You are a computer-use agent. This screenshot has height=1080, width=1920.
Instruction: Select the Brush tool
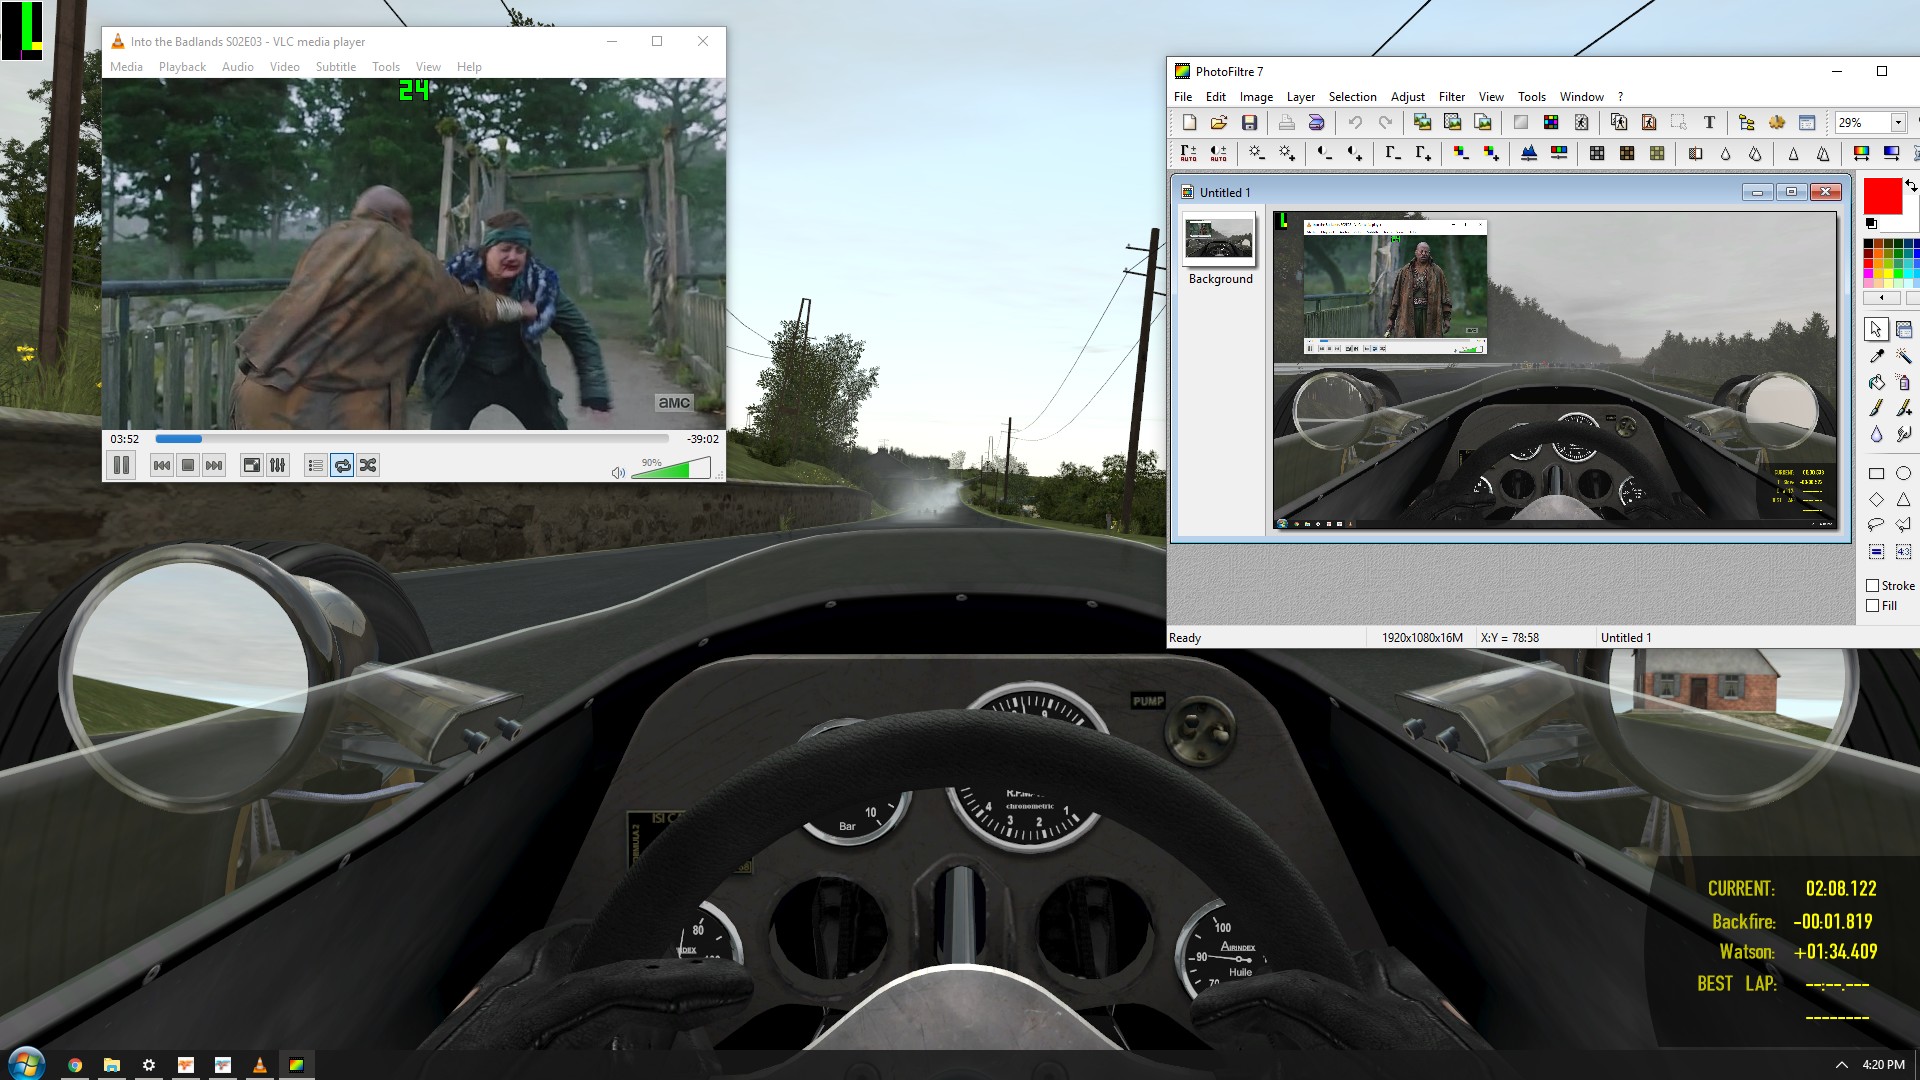tap(1876, 408)
